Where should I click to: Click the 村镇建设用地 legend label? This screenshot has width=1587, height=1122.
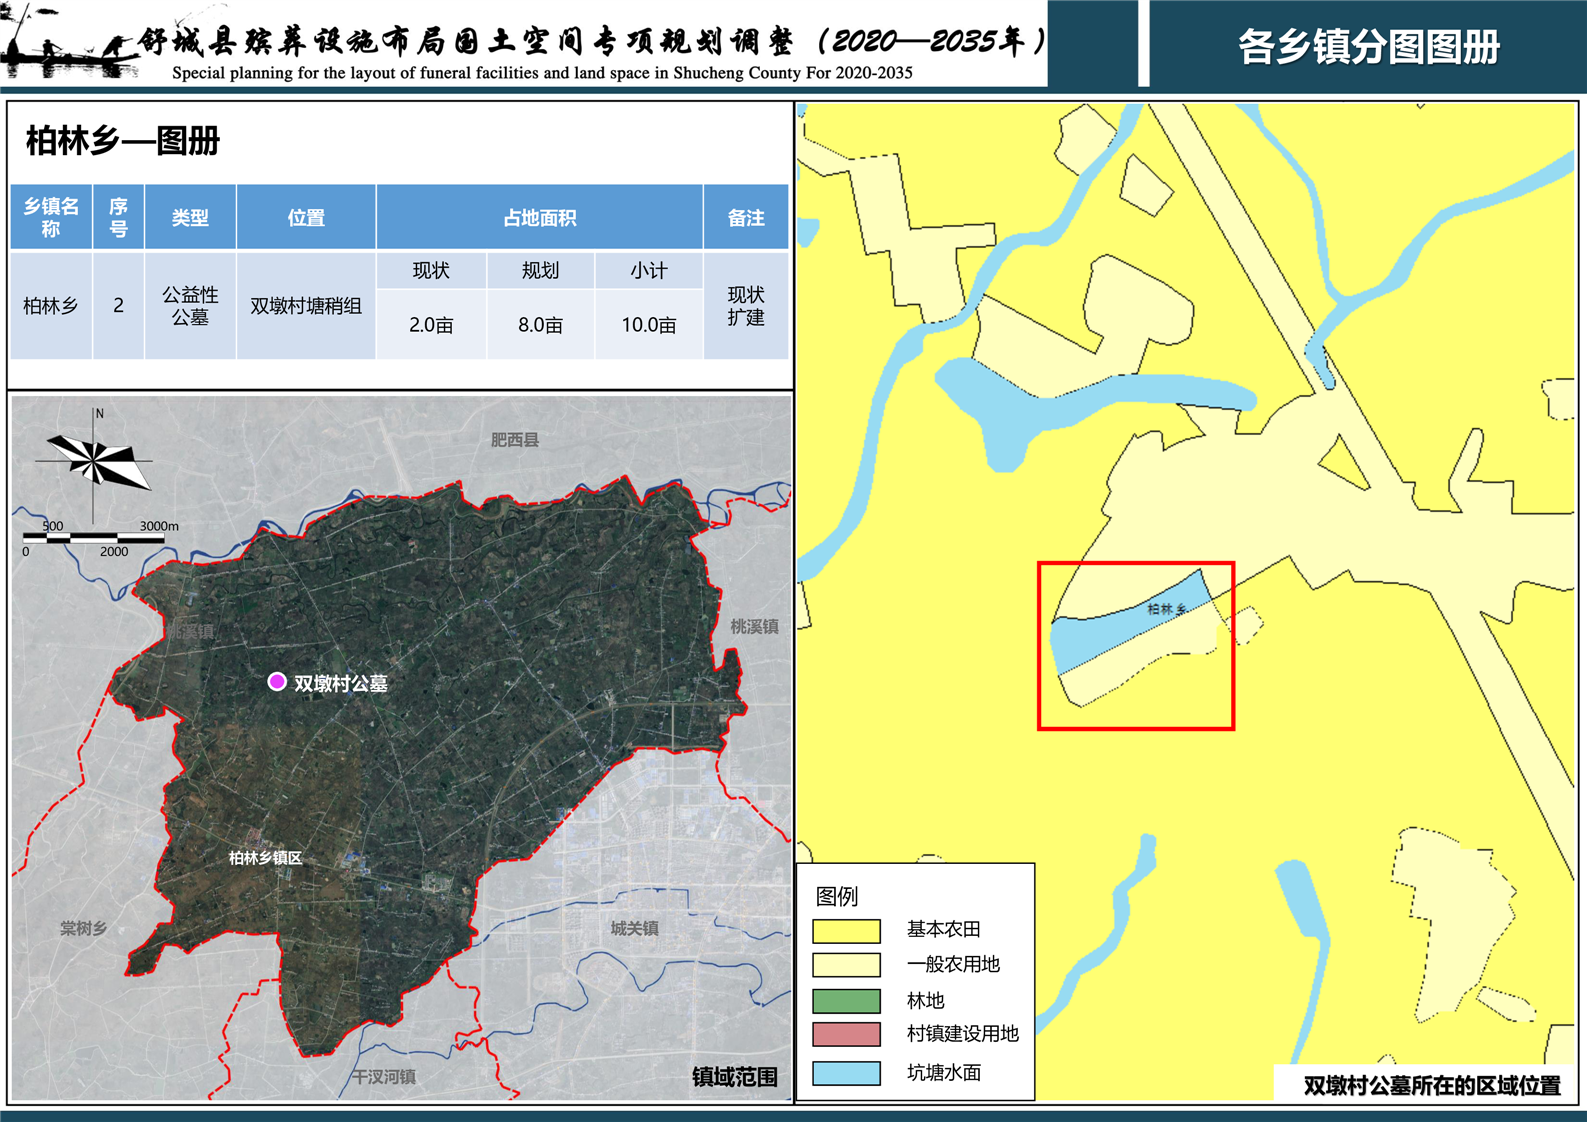[962, 1035]
